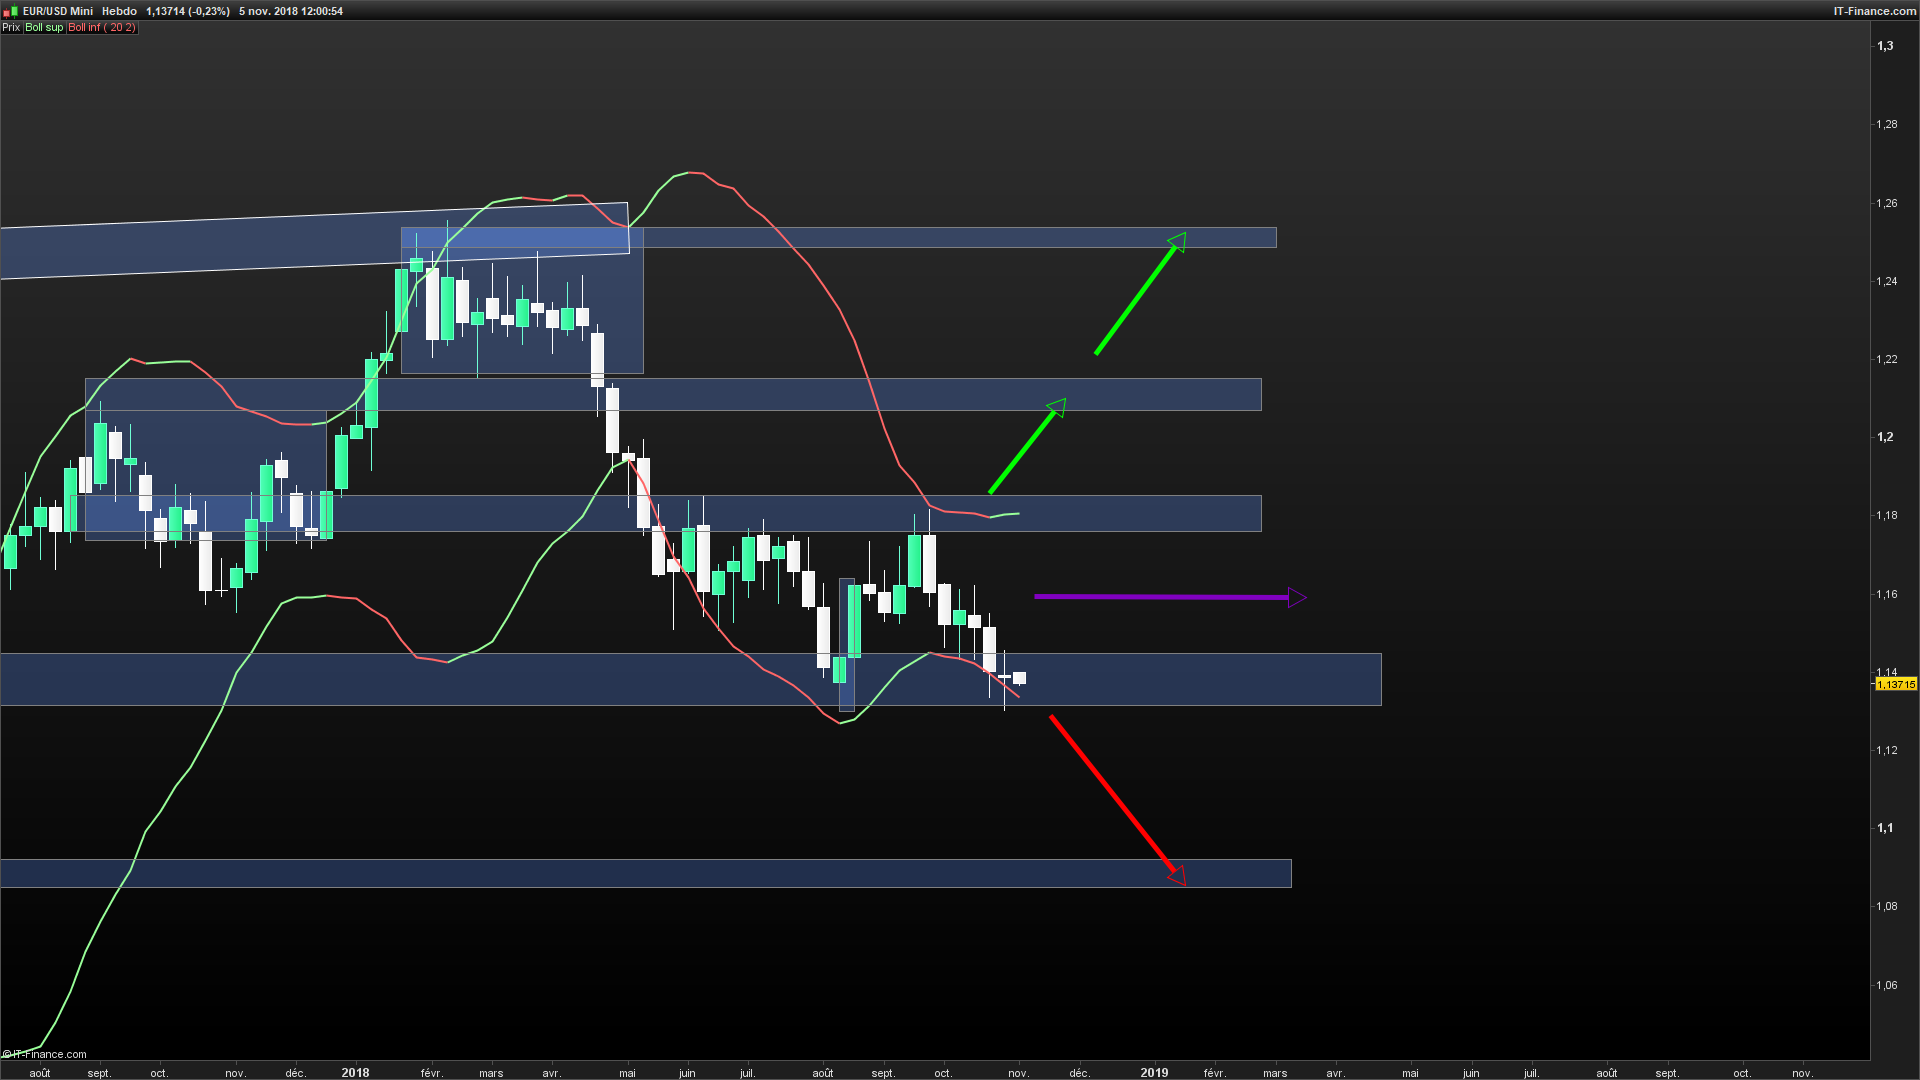The image size is (1920, 1080).
Task: Click the upper green arrow head
Action: 1177,242
